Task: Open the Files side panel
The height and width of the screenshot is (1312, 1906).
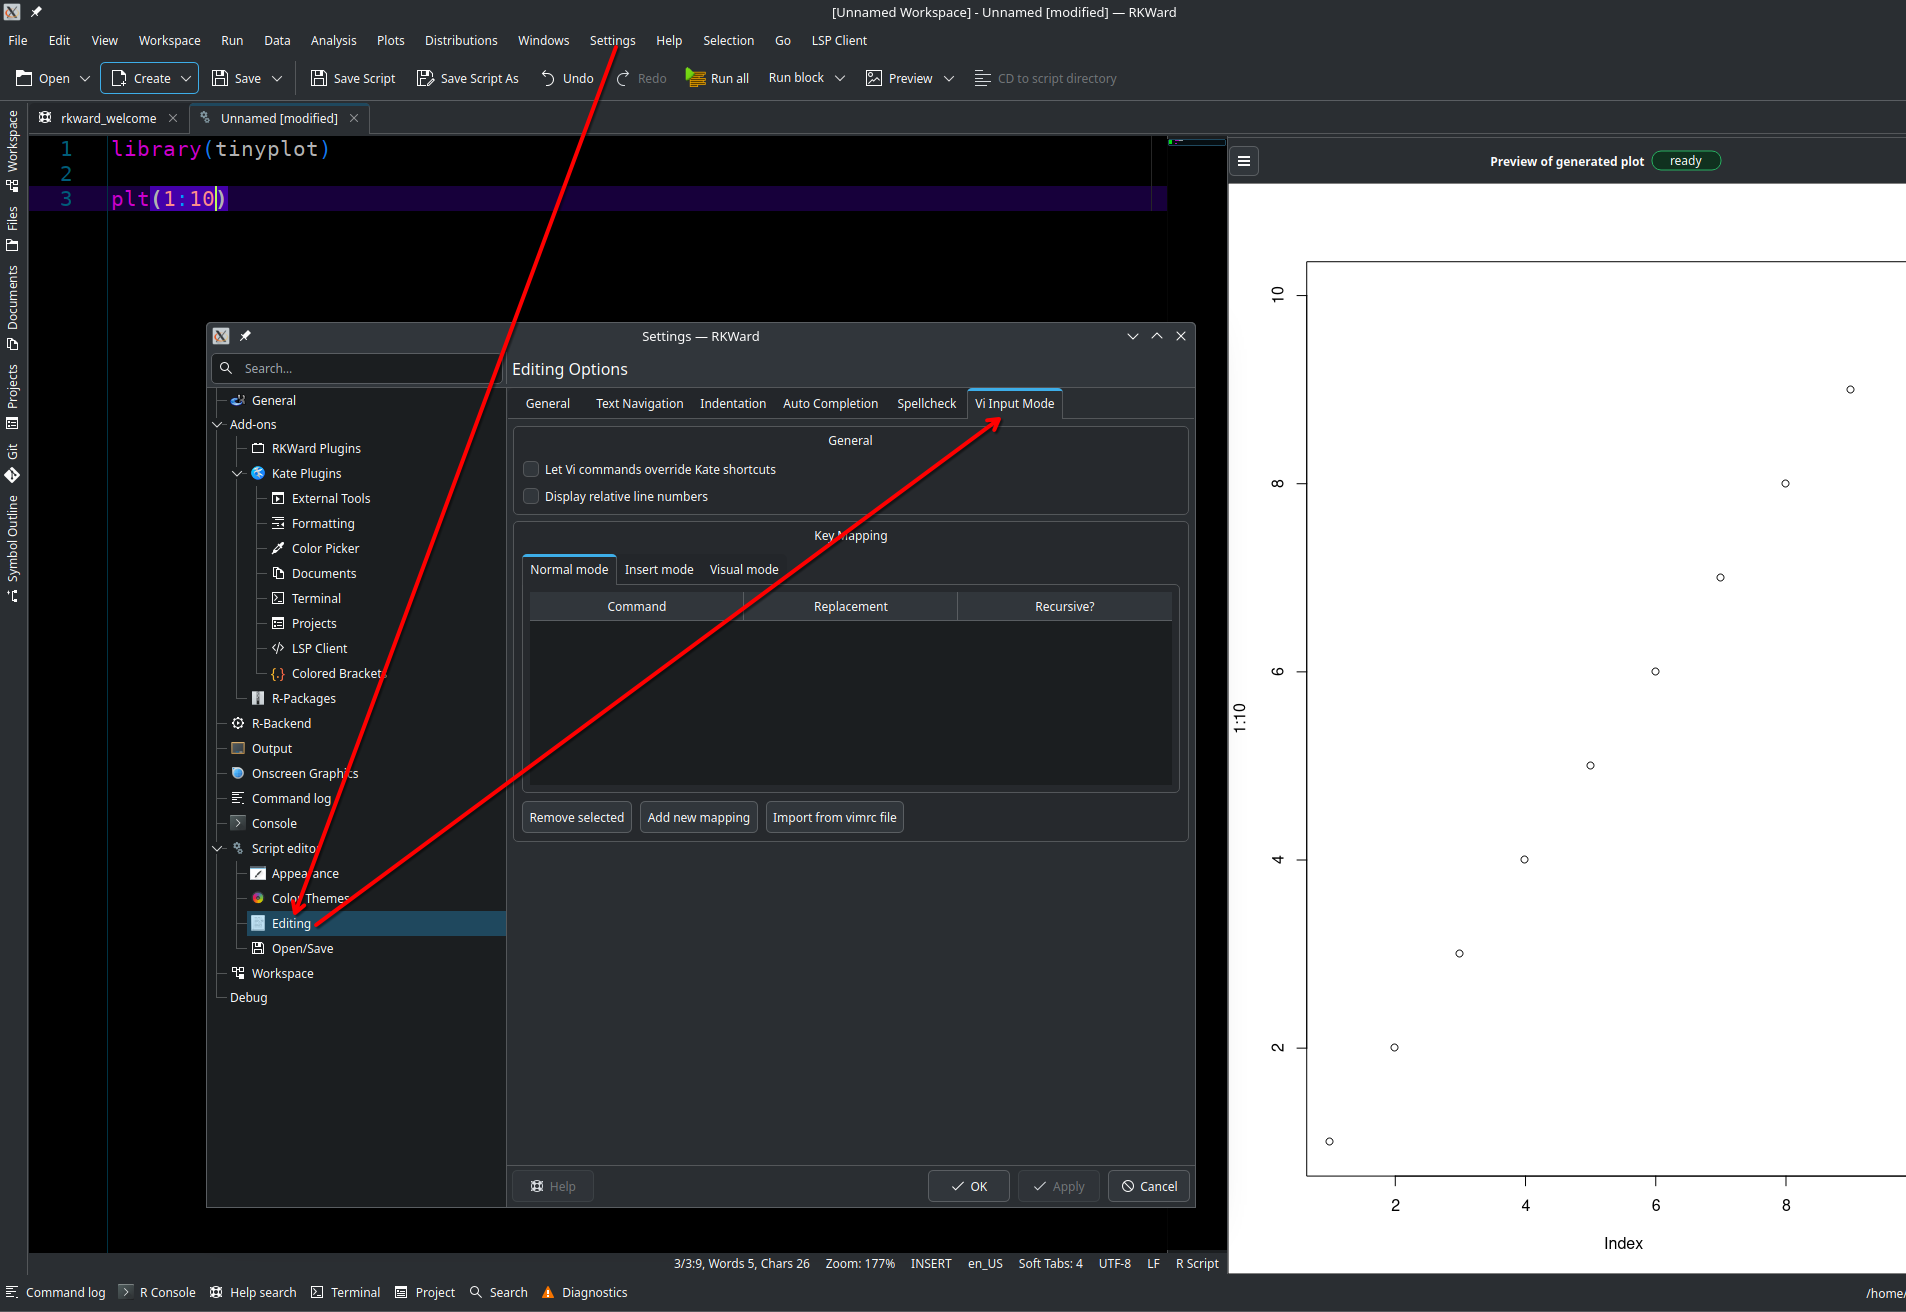Action: point(13,228)
